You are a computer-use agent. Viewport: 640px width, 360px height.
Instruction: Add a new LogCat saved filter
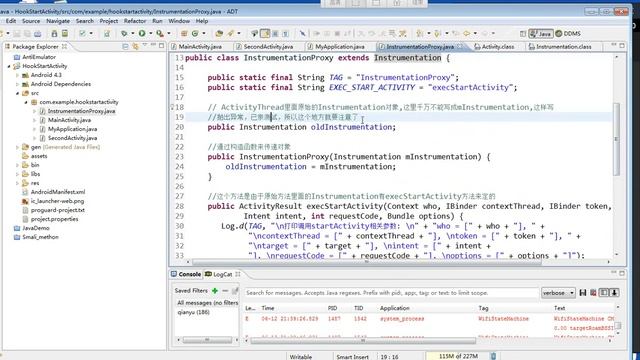(x=215, y=291)
